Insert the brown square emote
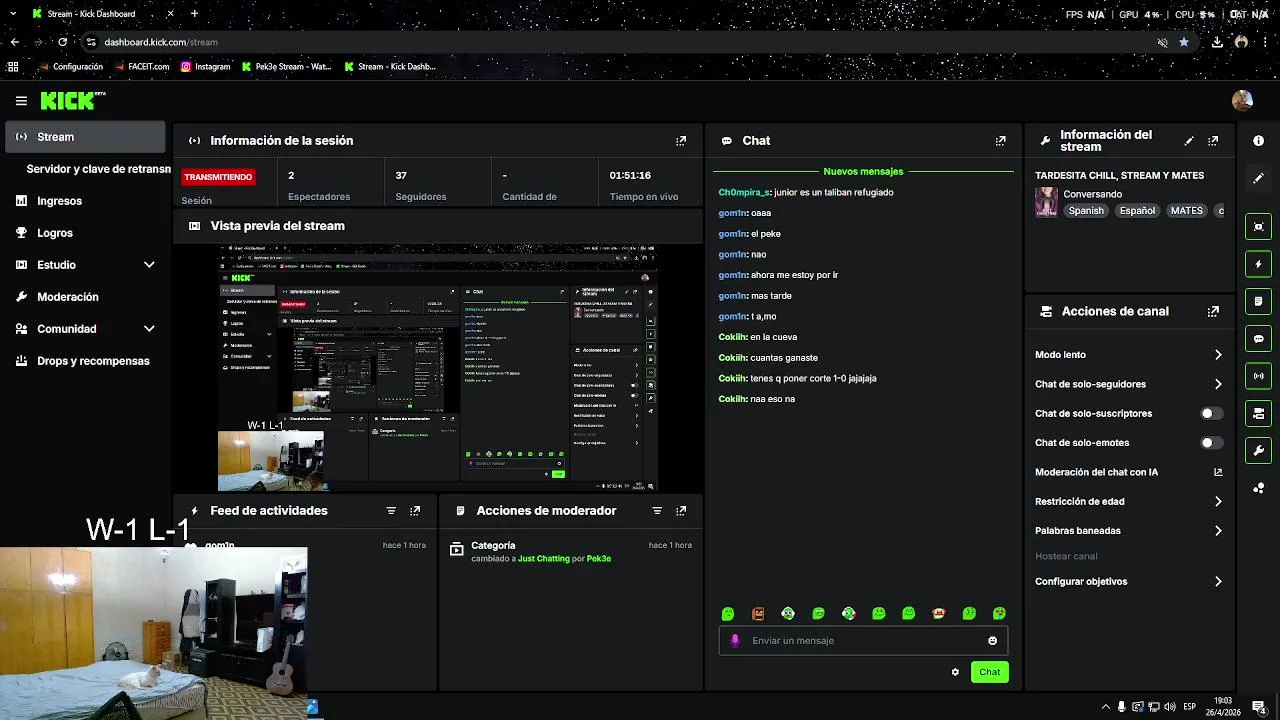This screenshot has height=720, width=1280. [x=758, y=613]
